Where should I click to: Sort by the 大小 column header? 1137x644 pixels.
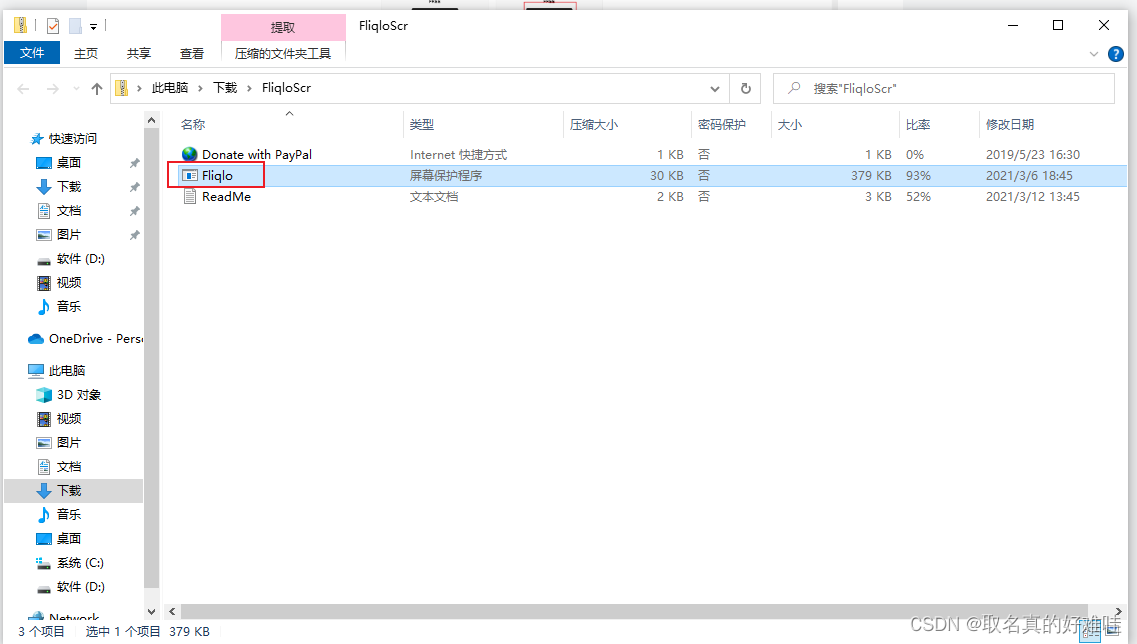click(x=790, y=125)
